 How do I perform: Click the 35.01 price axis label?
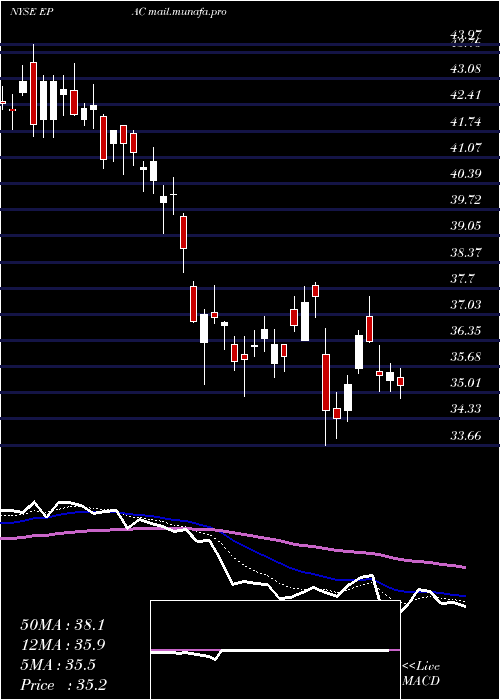click(466, 383)
